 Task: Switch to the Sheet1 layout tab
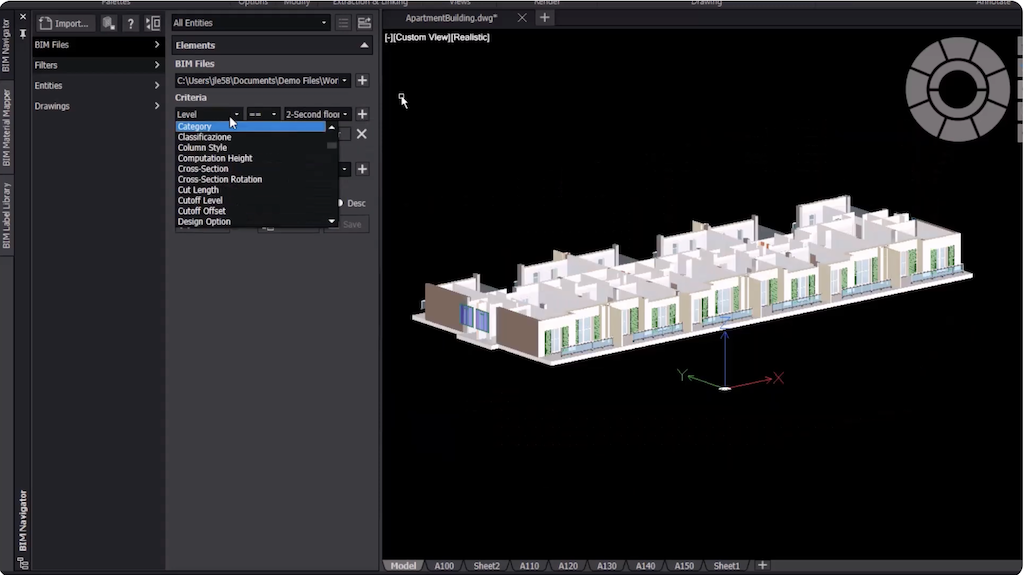click(x=727, y=566)
